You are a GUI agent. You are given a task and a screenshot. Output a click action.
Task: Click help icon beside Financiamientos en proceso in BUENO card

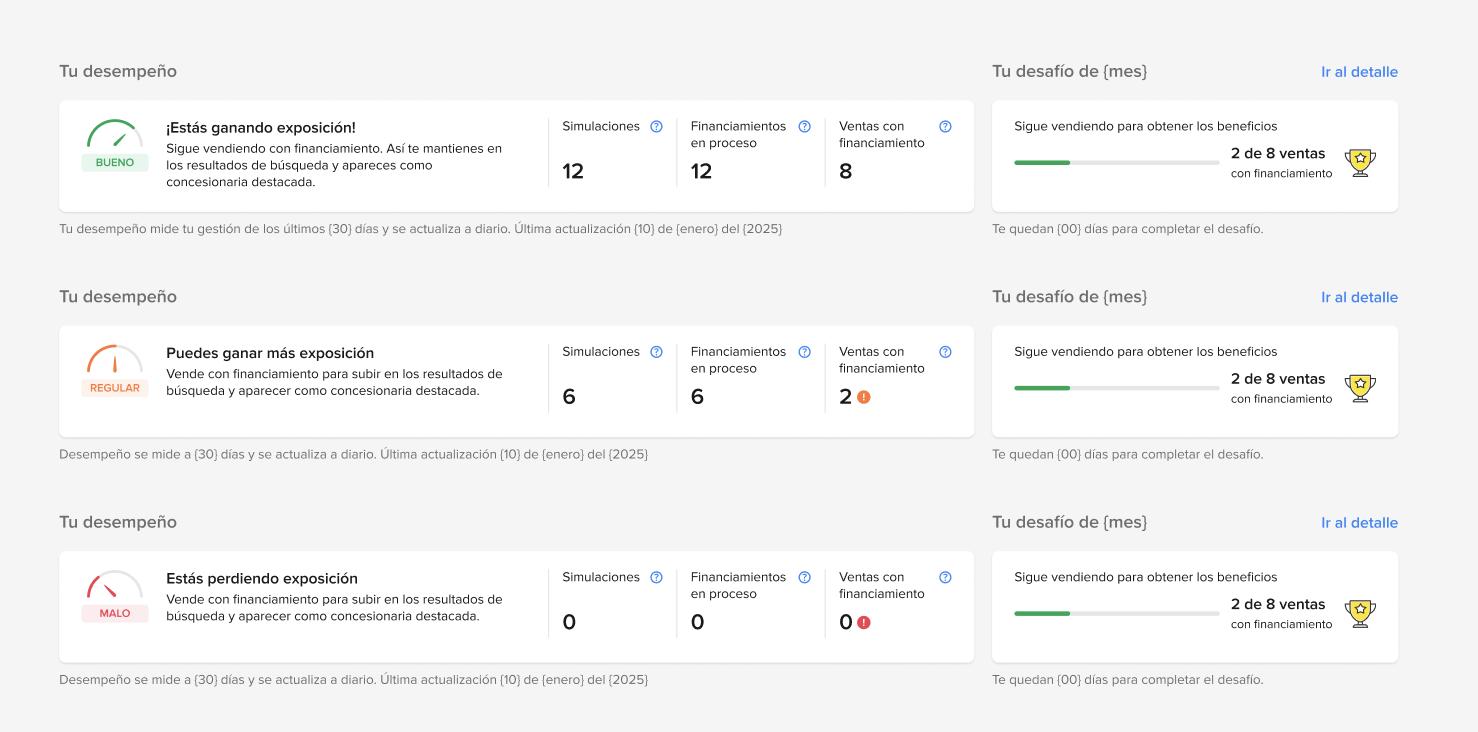click(804, 127)
